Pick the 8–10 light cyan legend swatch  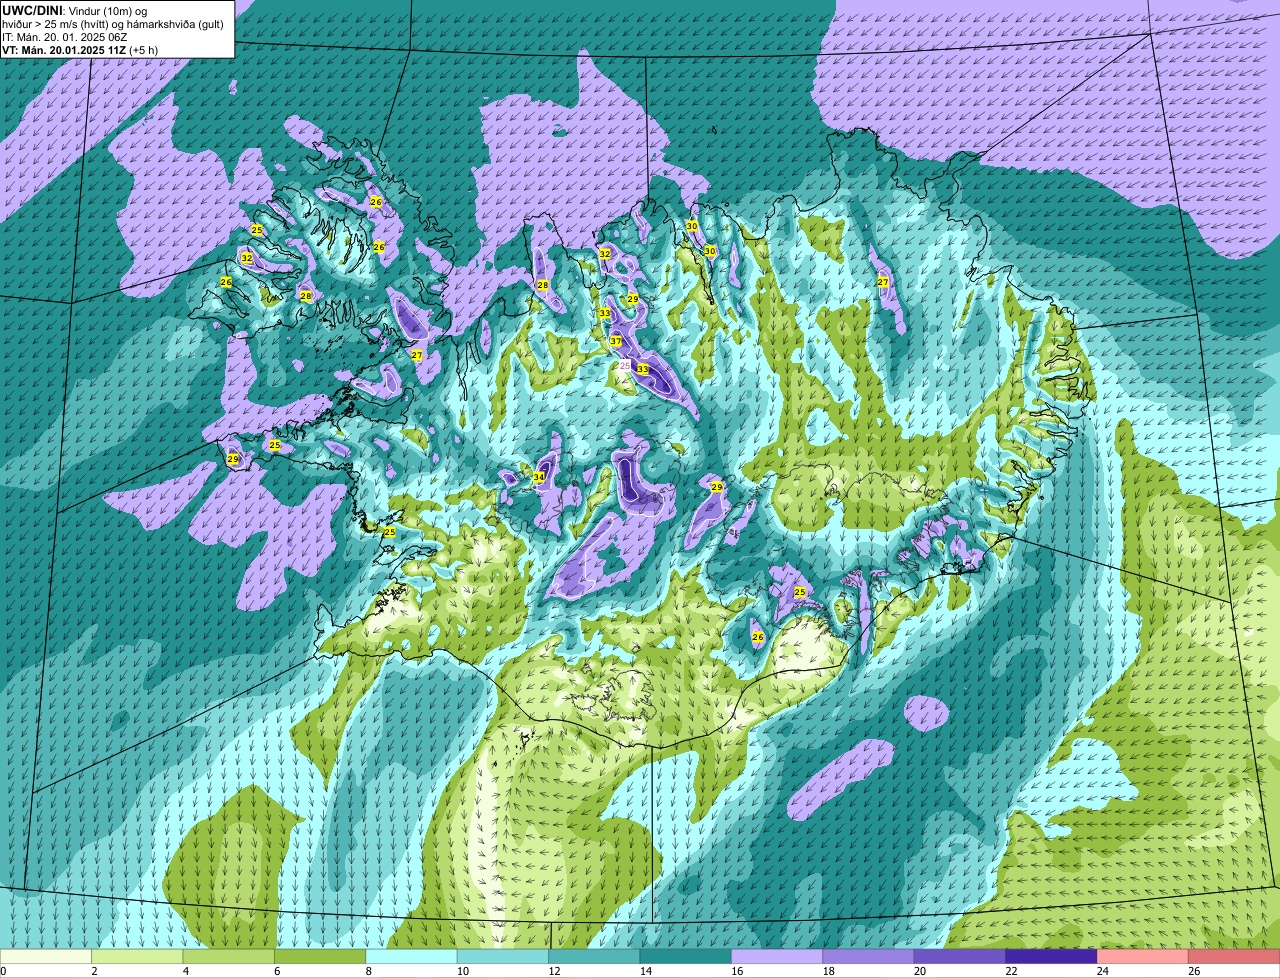(x=412, y=957)
